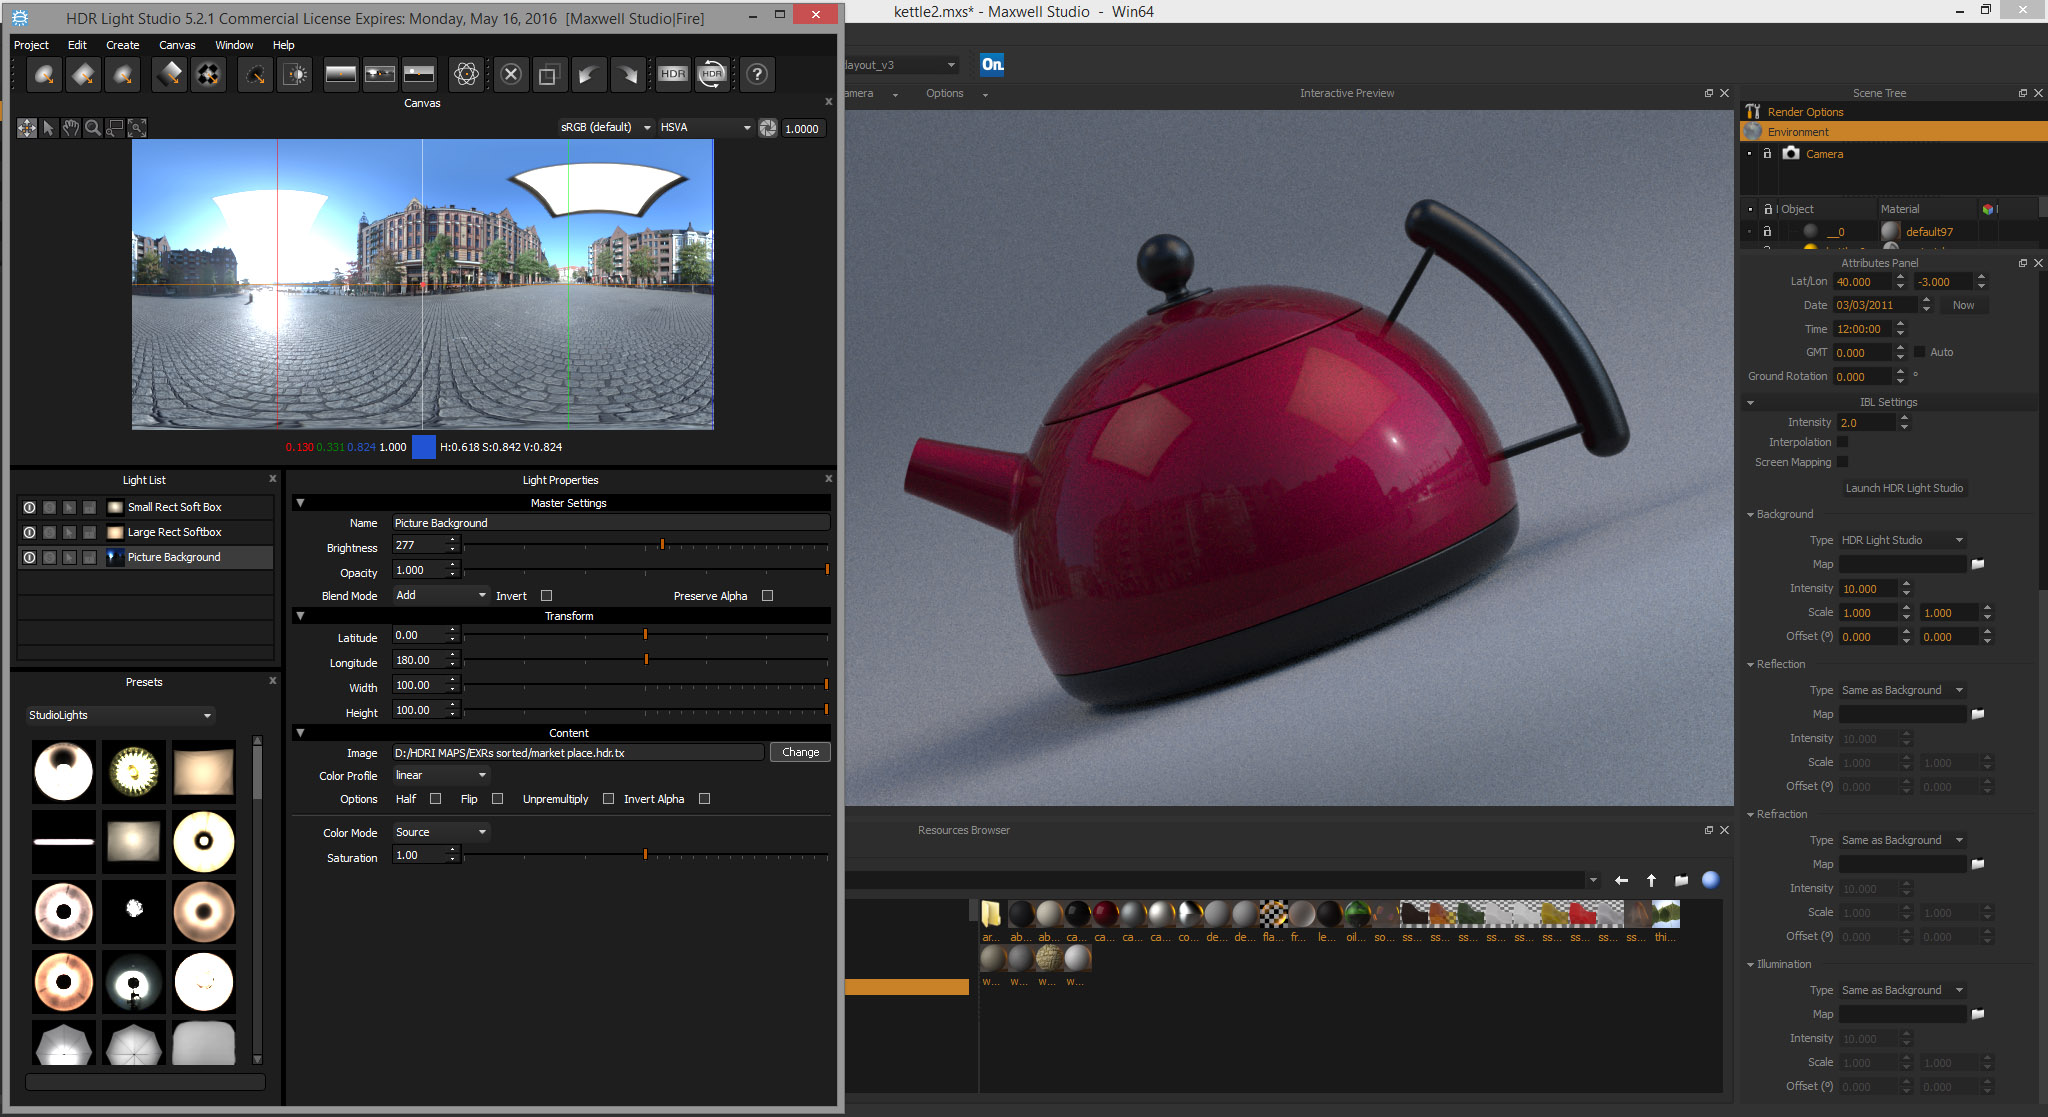
Task: Open the Background Type HDR Light Studio dropdown
Action: coord(1902,540)
